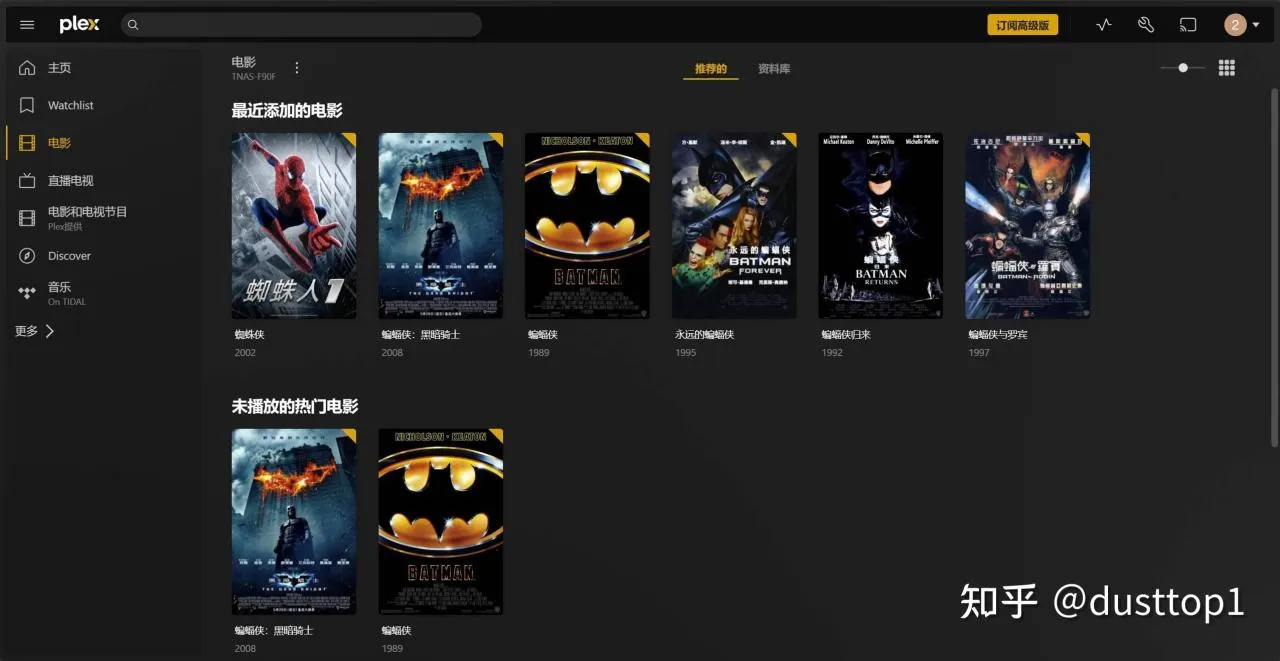The width and height of the screenshot is (1280, 661).
Task: Switch to the 资料库 tab
Action: tap(774, 69)
